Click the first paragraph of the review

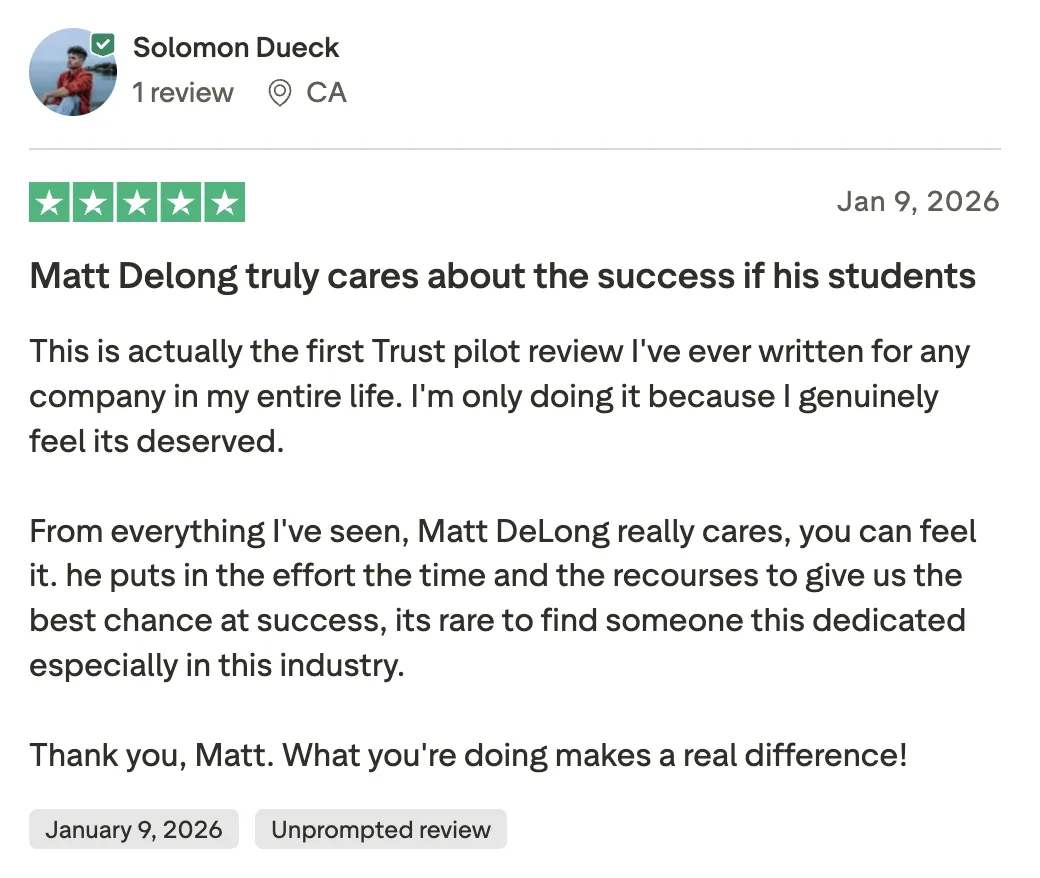click(499, 397)
